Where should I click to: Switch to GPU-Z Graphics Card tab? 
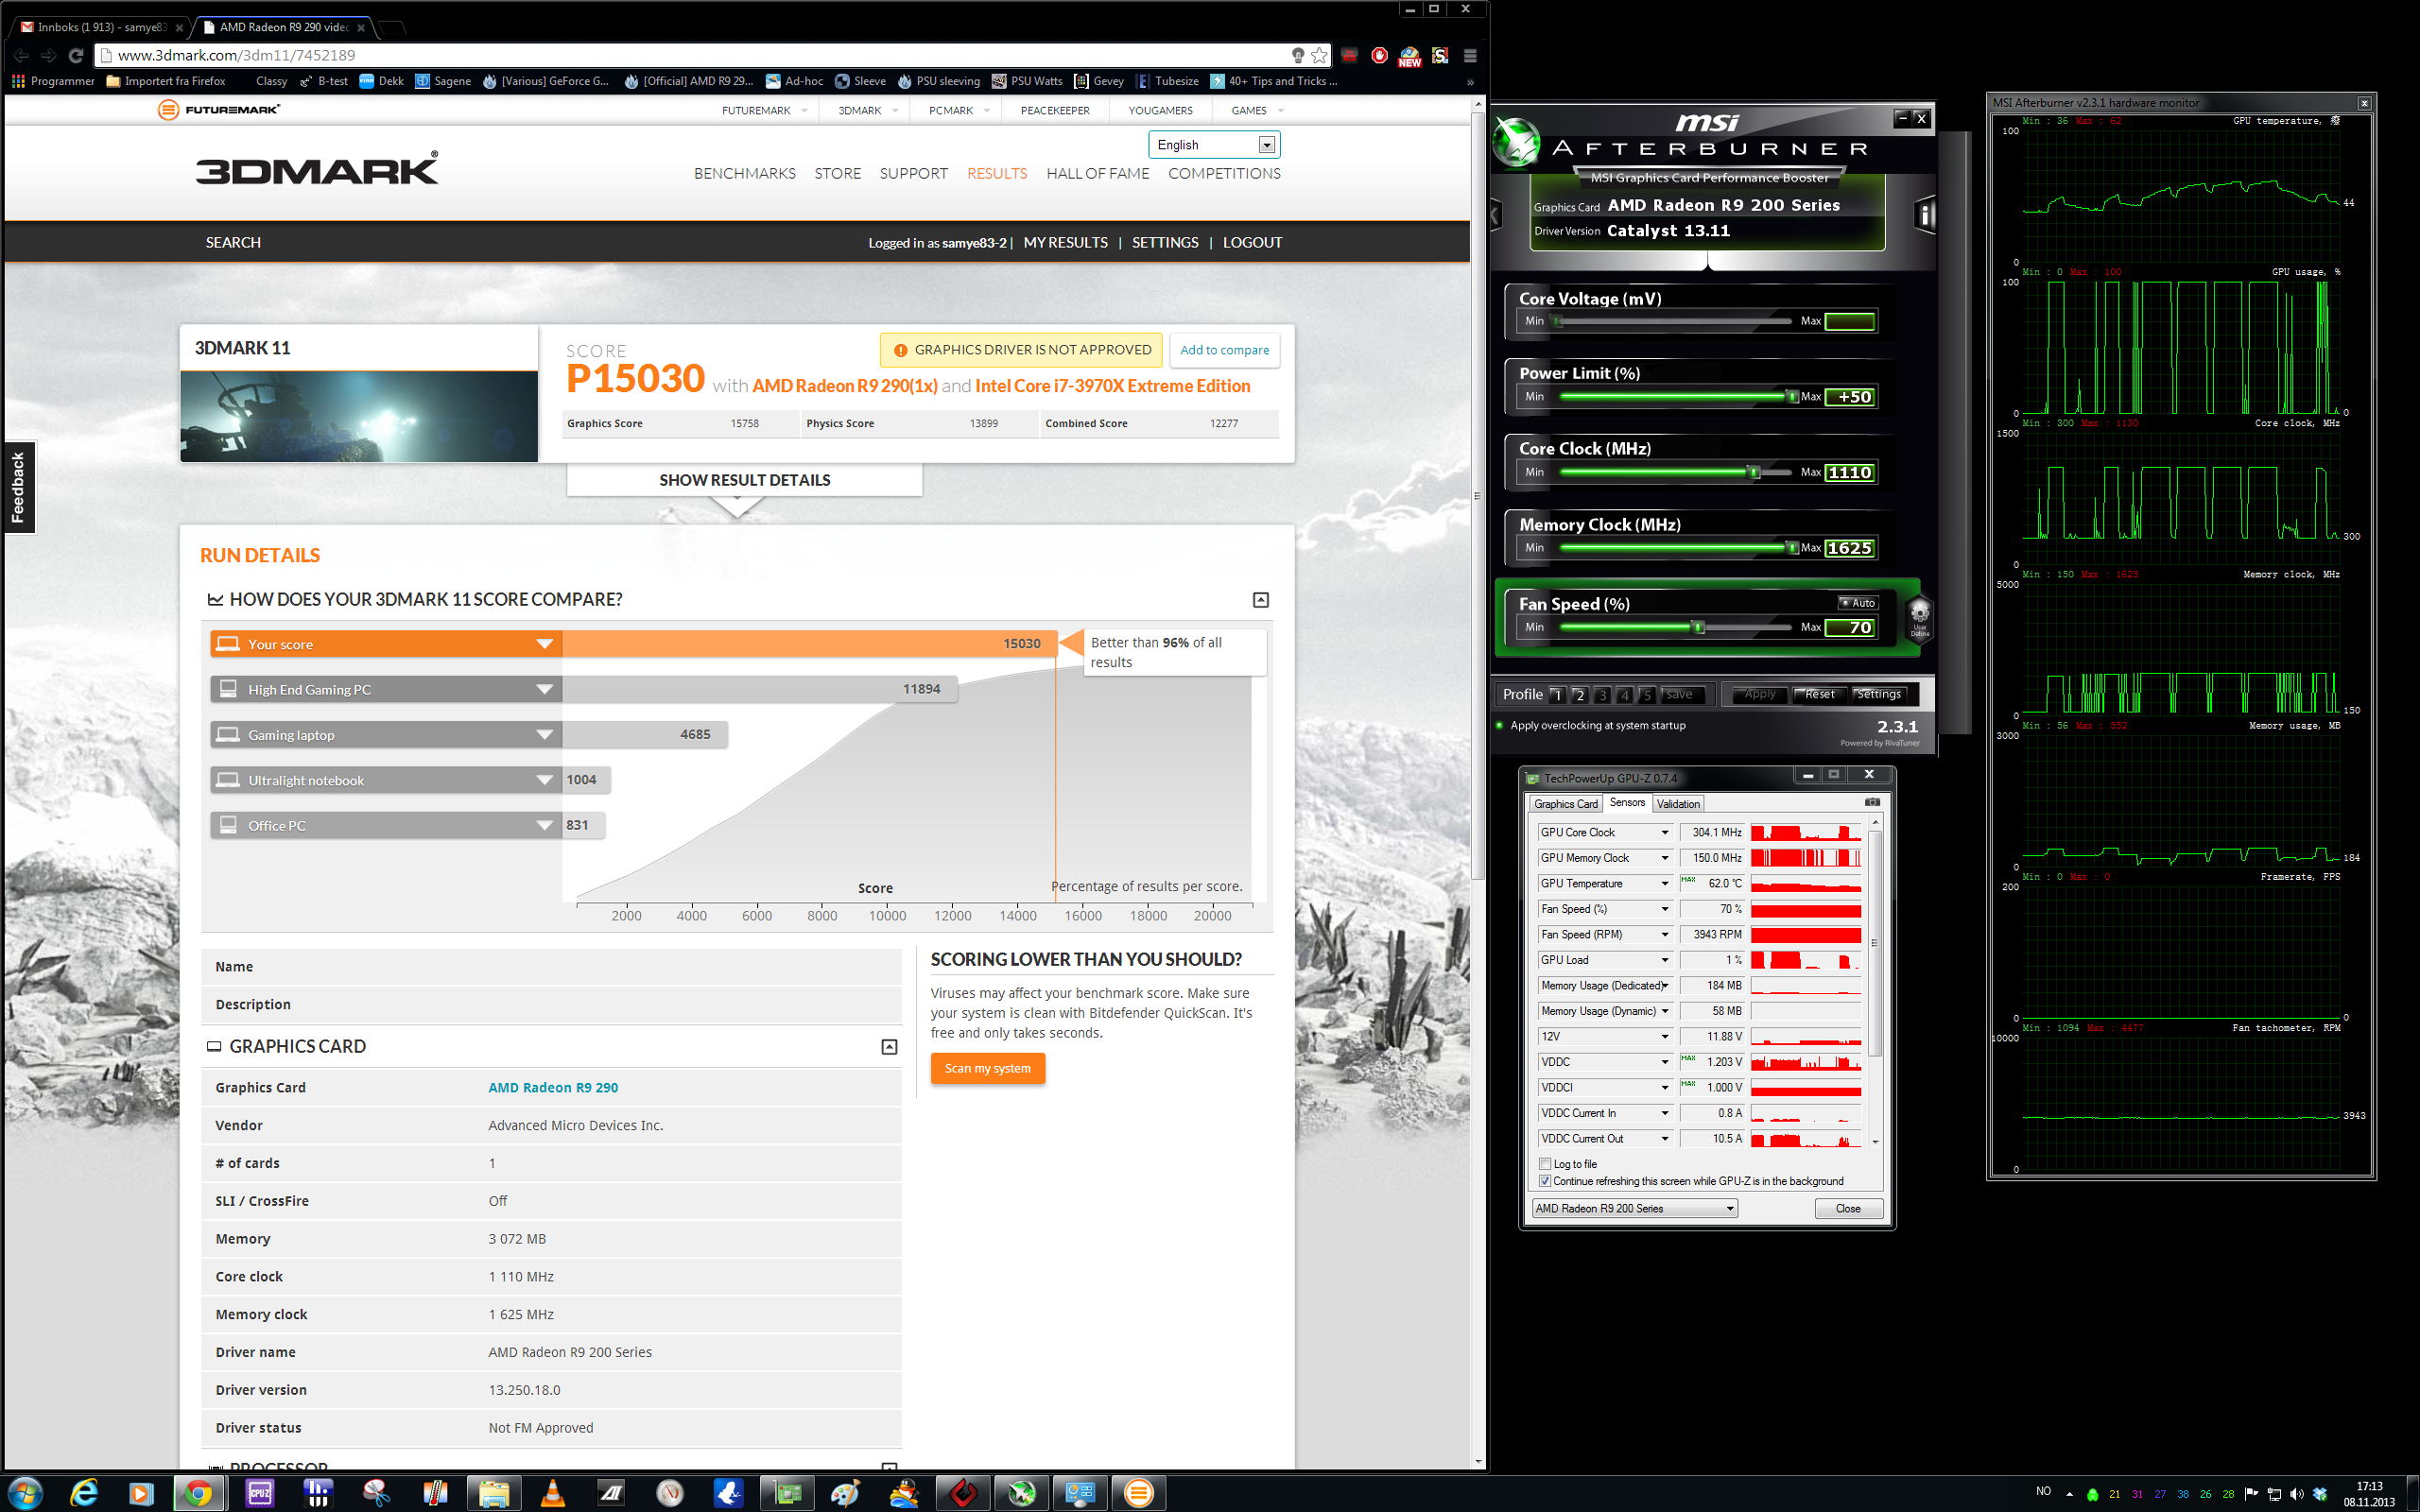coord(1566,804)
